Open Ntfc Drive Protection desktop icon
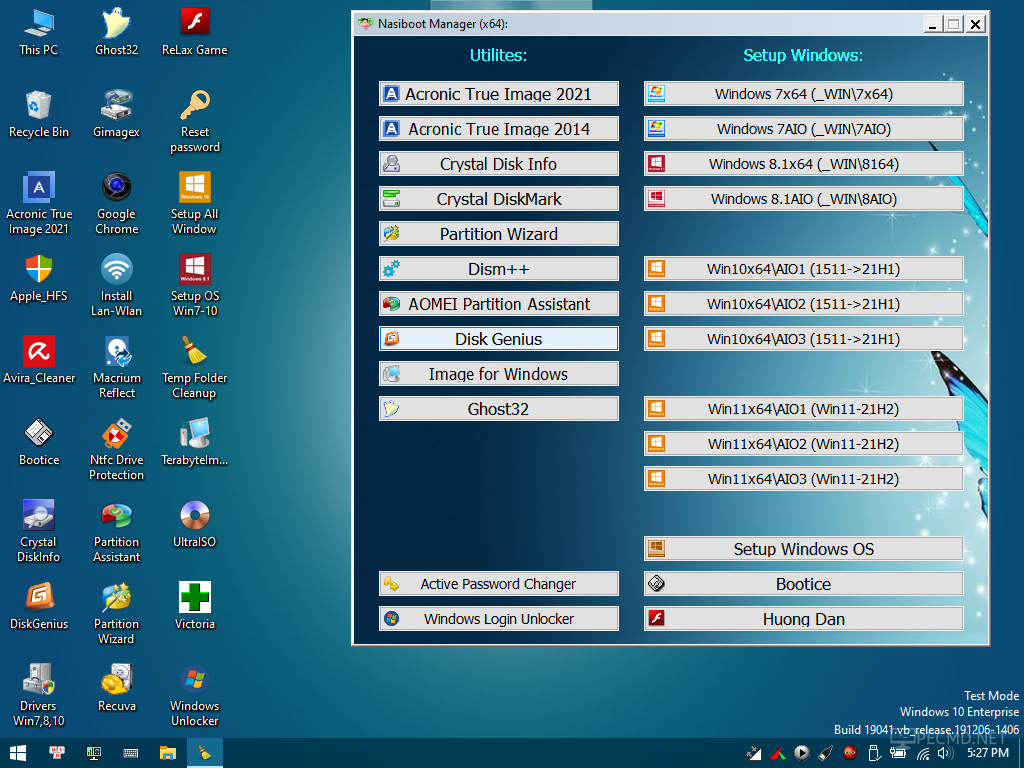Screen dimensions: 1024x768 tap(116, 450)
